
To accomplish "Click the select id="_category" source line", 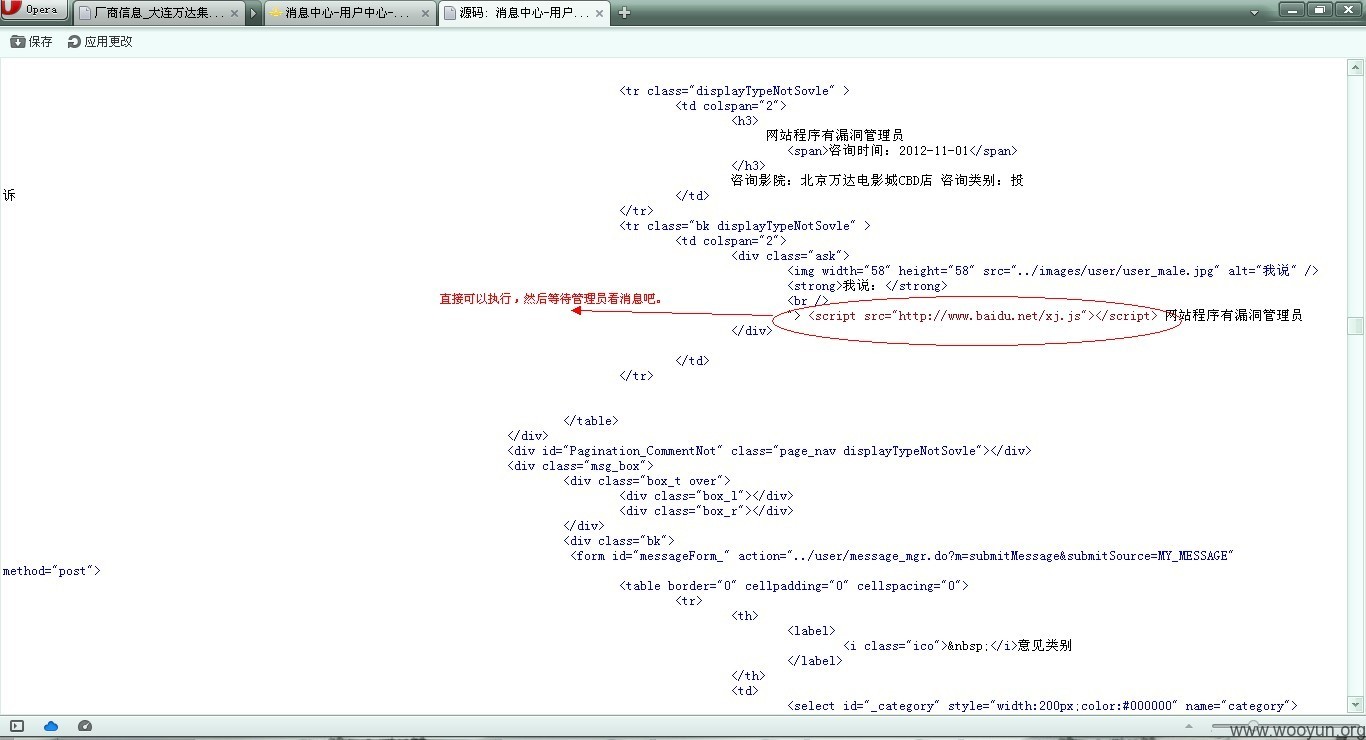I will [1042, 706].
